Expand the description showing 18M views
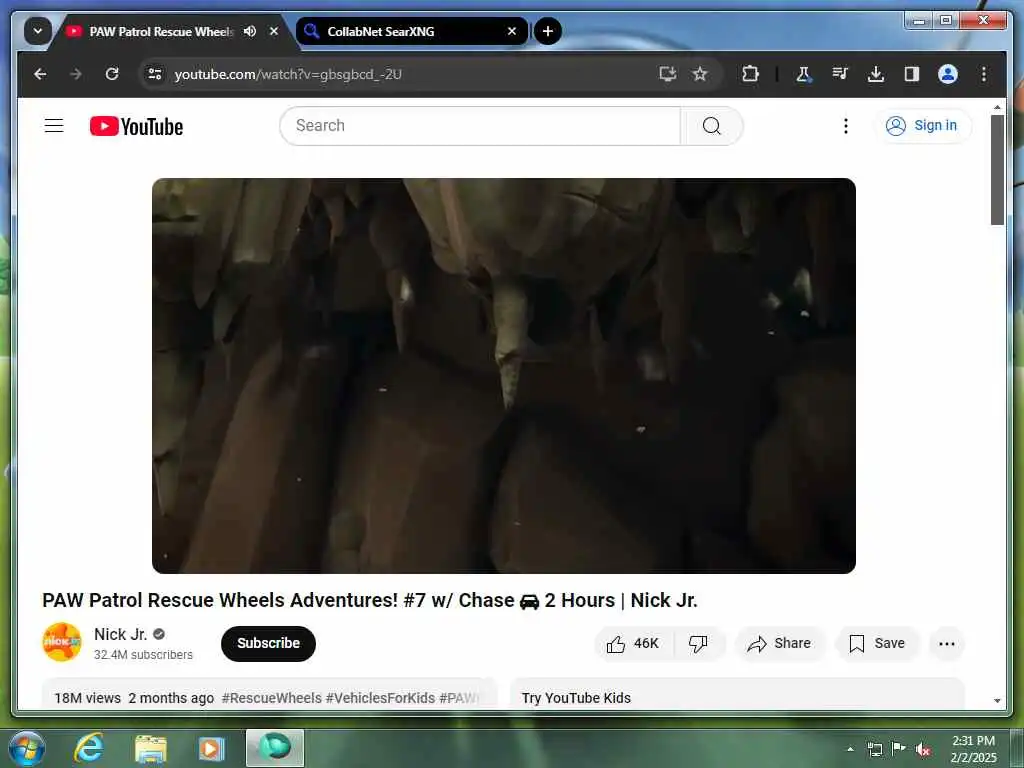The width and height of the screenshot is (1024, 768). click(269, 695)
